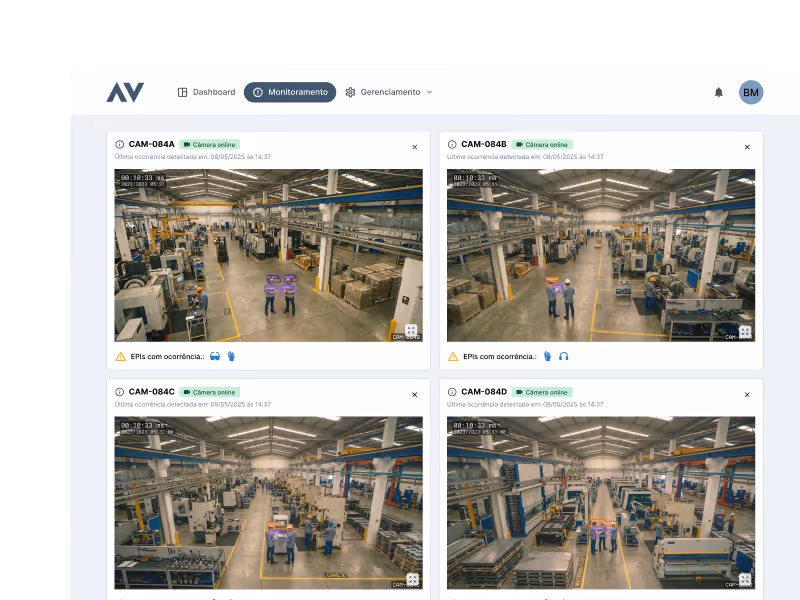
Task: Click the gear icon beside Gerenciamento
Action: [x=349, y=92]
